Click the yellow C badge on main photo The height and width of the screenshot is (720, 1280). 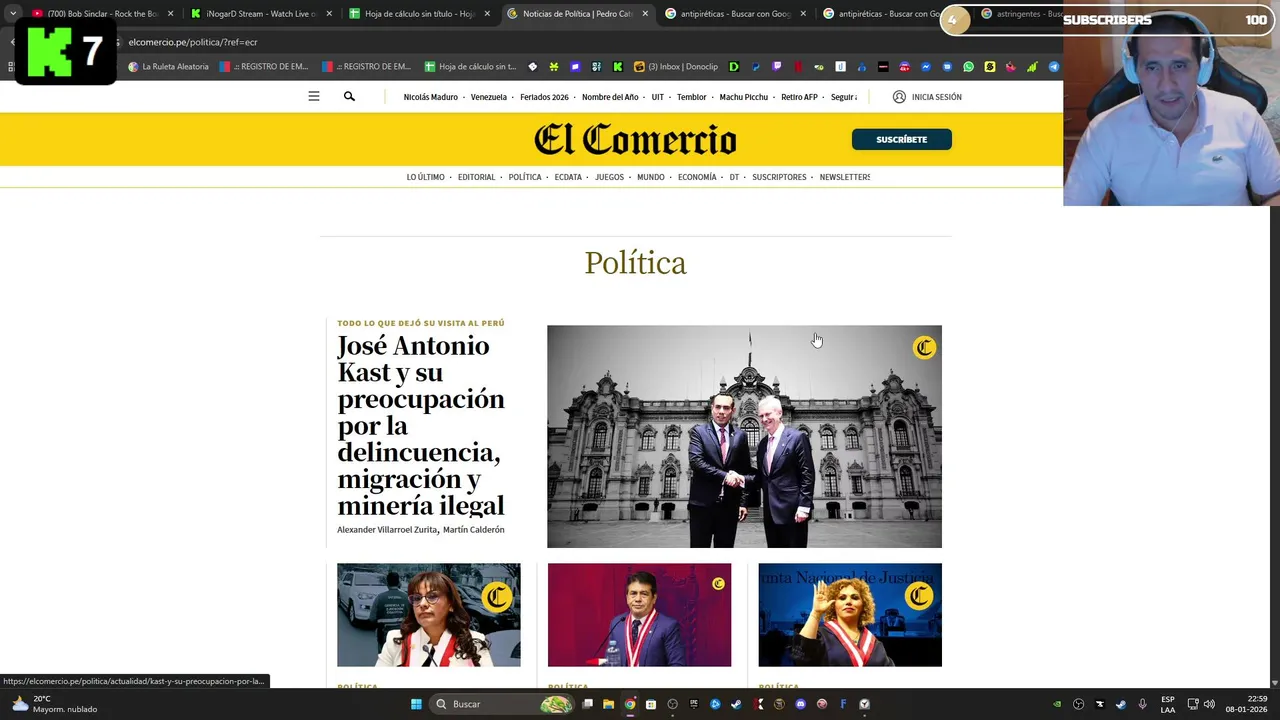(x=924, y=347)
